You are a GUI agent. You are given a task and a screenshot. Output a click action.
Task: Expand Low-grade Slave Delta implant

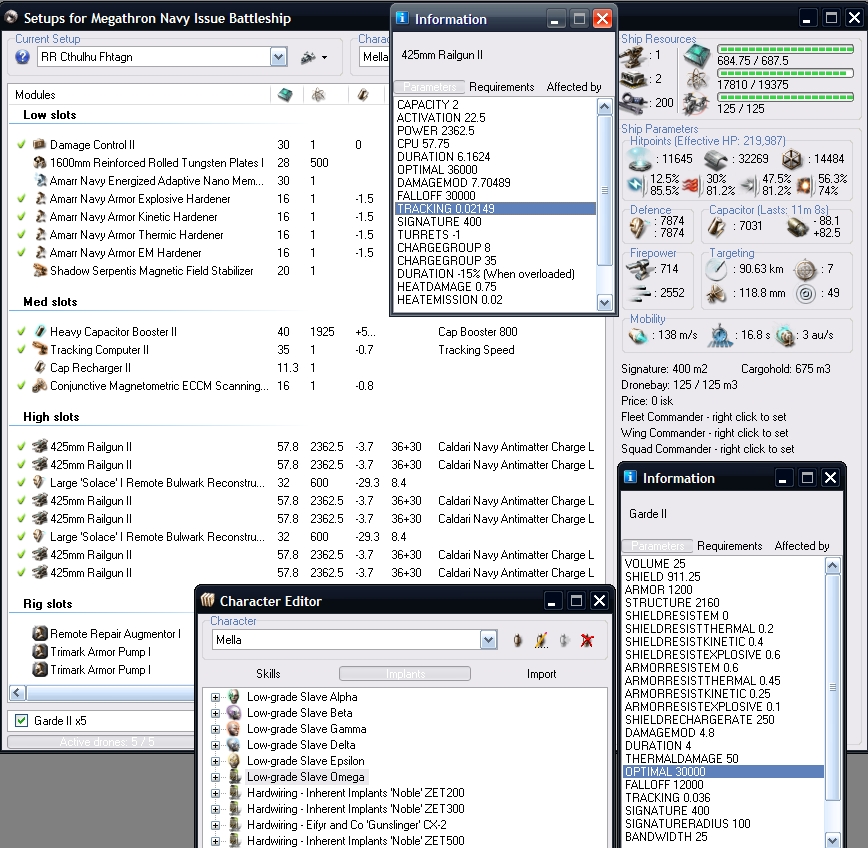[x=215, y=745]
